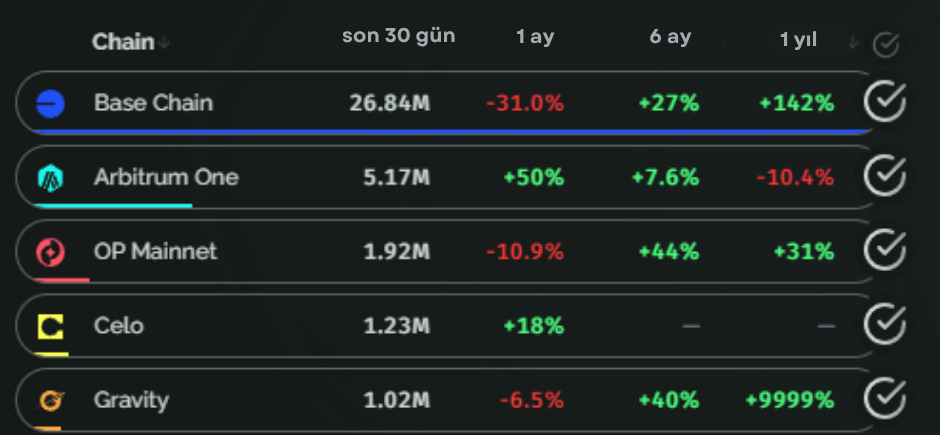This screenshot has height=435, width=940.
Task: Click the -10.4% value in Arbitrum One row
Action: coord(795,177)
